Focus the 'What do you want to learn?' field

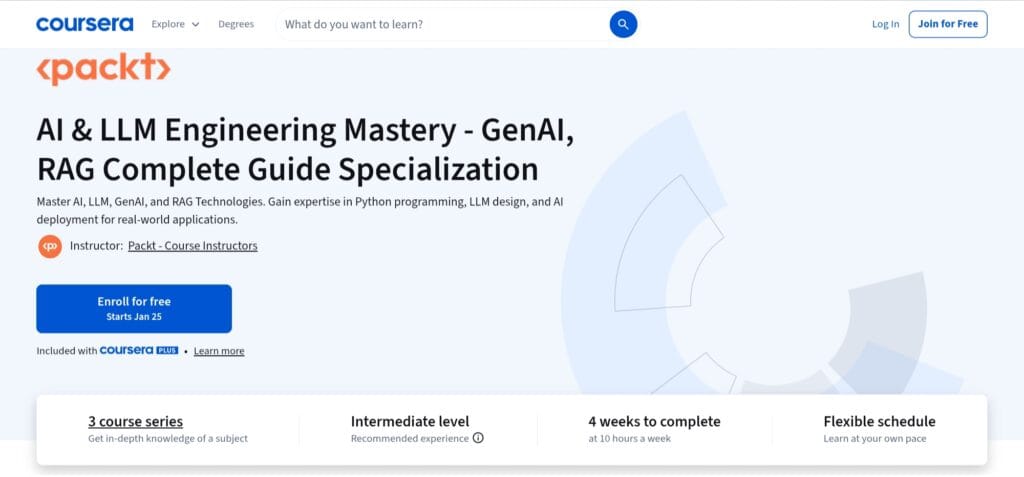point(444,24)
